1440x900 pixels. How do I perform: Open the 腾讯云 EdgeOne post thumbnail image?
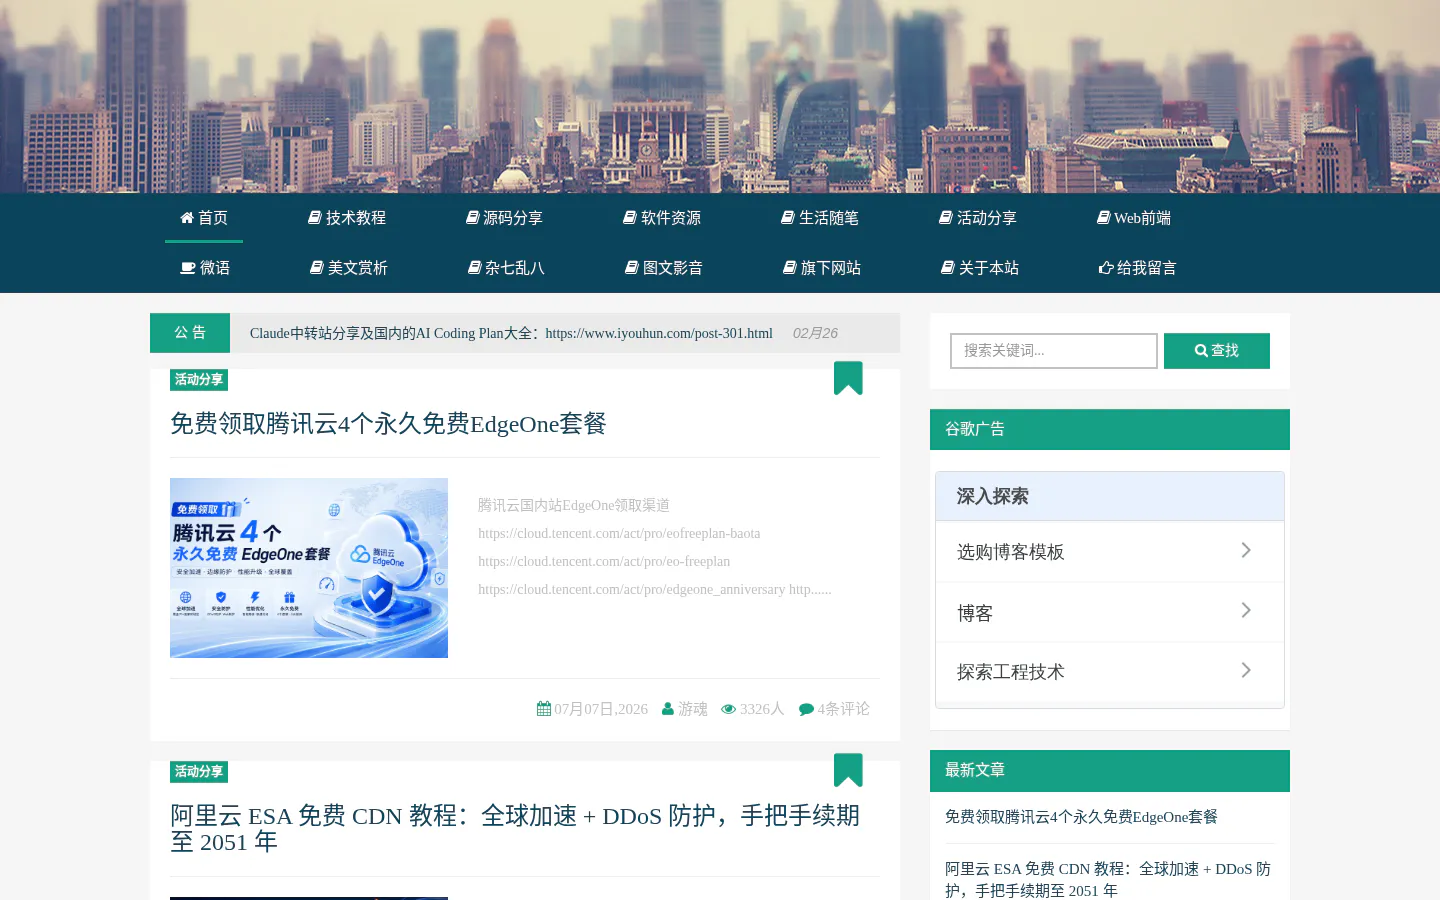[309, 568]
